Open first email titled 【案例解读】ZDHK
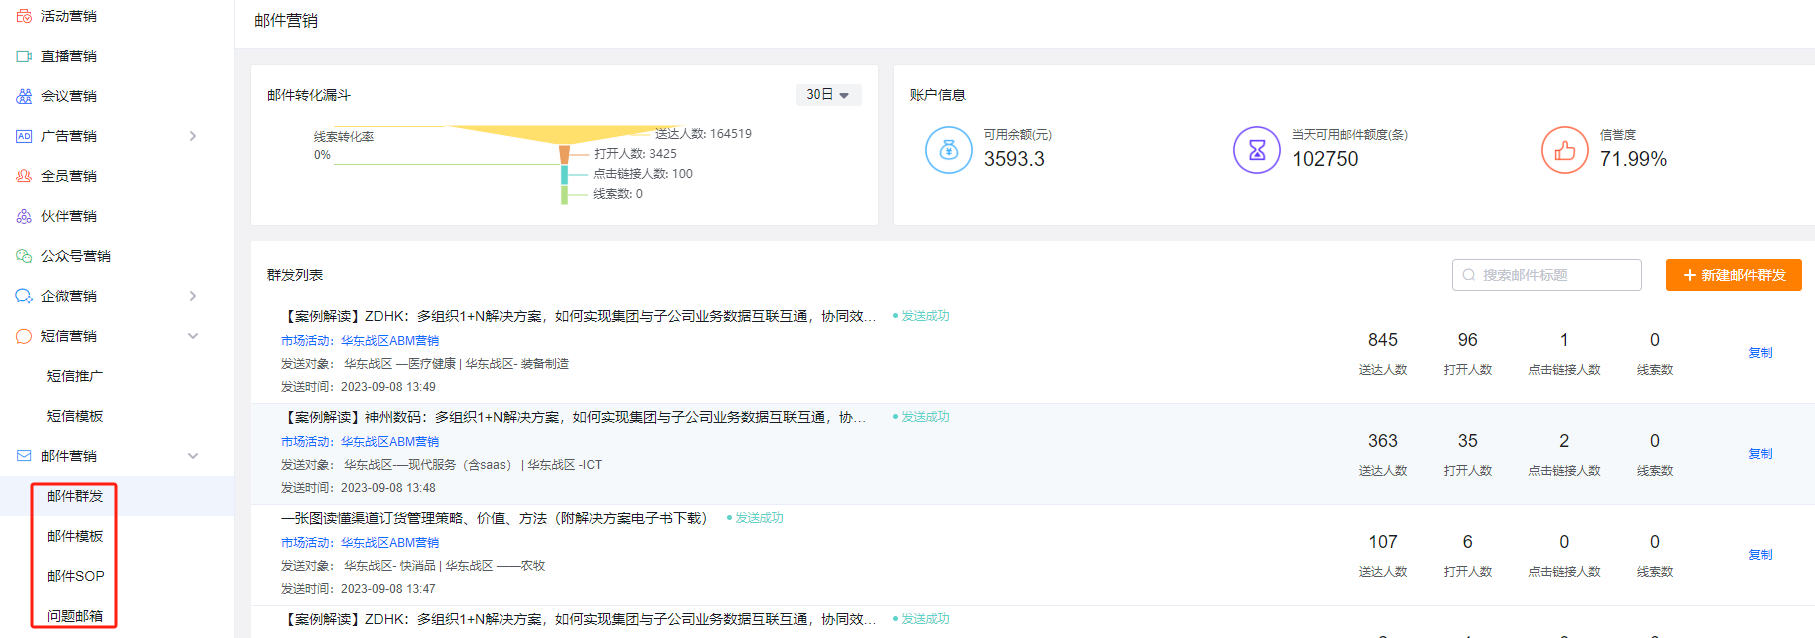1815x638 pixels. coord(579,316)
